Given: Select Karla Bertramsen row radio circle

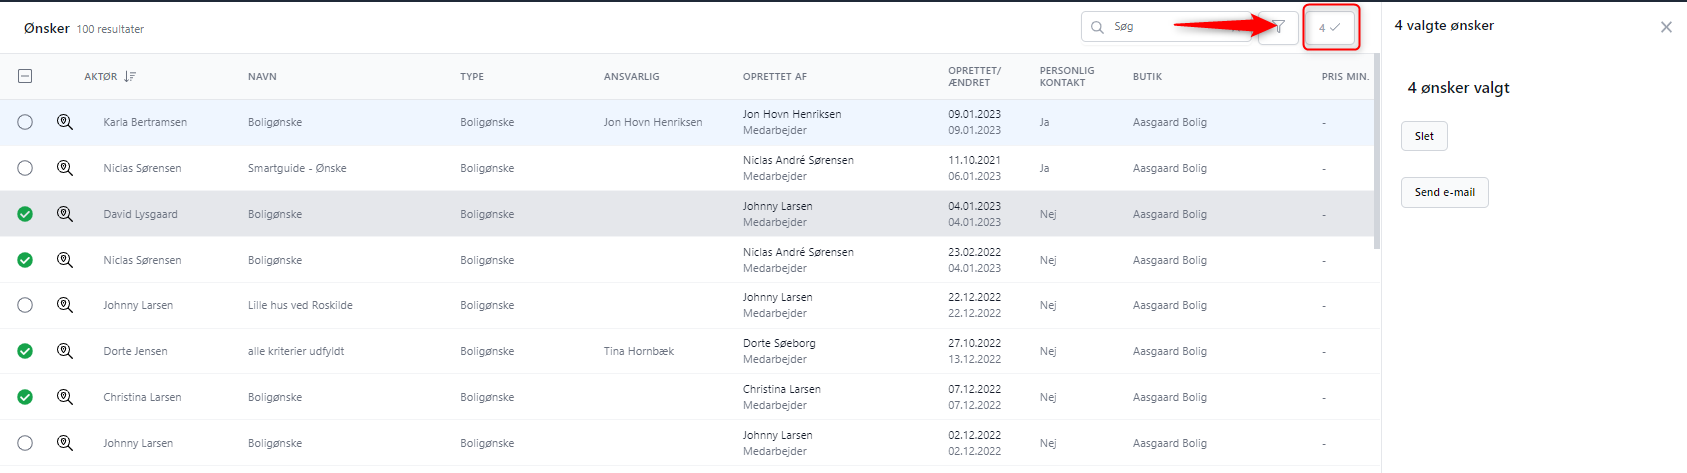Looking at the screenshot, I should 25,122.
